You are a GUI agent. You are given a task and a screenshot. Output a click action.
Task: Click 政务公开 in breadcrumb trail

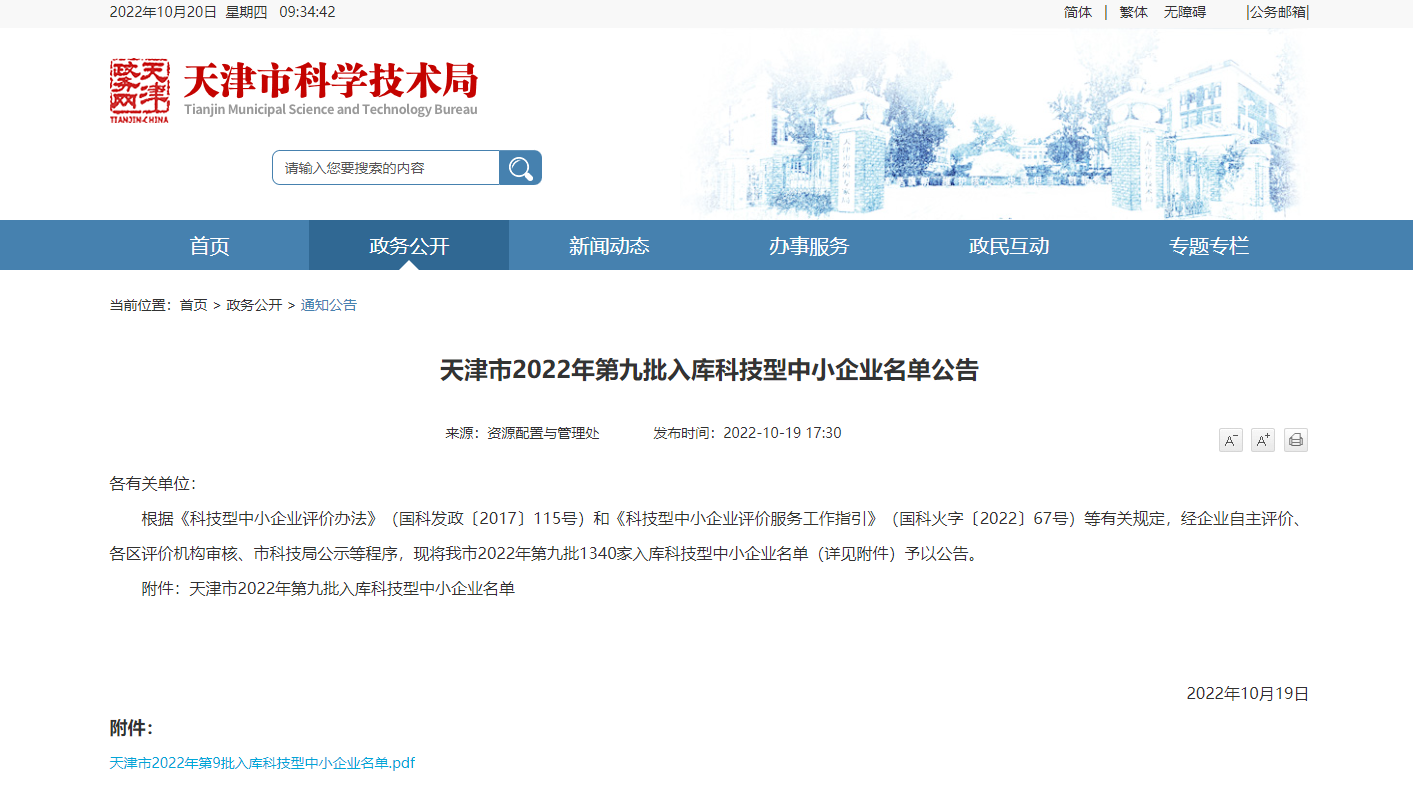(254, 305)
